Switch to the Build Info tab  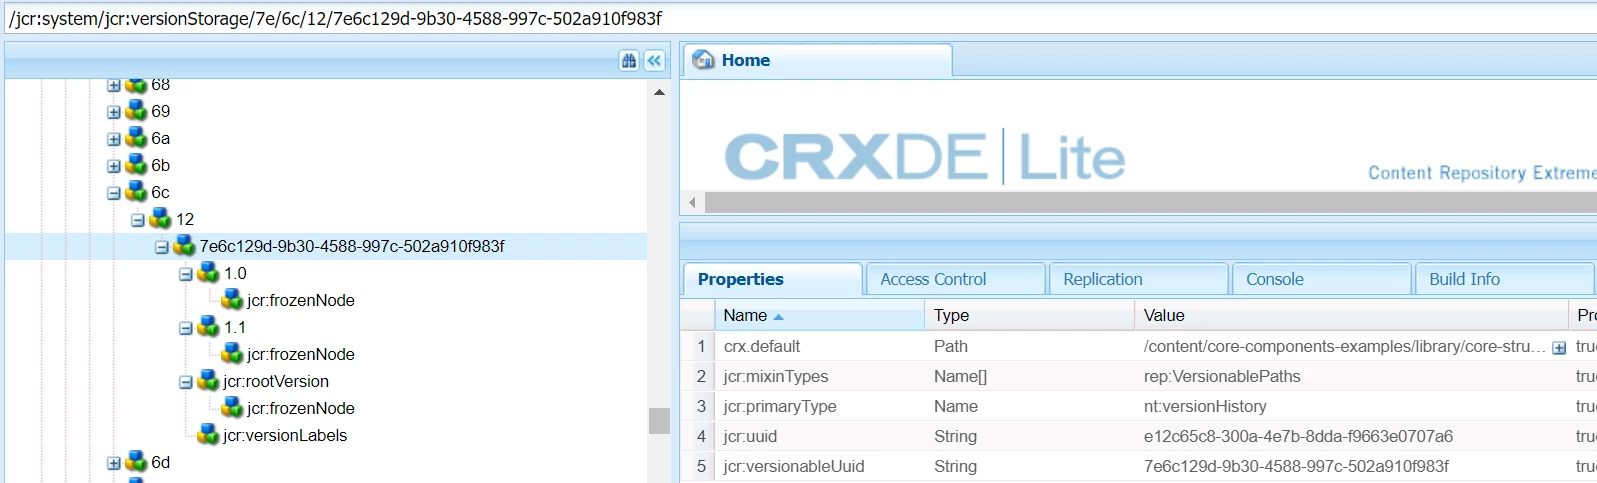tap(1504, 279)
